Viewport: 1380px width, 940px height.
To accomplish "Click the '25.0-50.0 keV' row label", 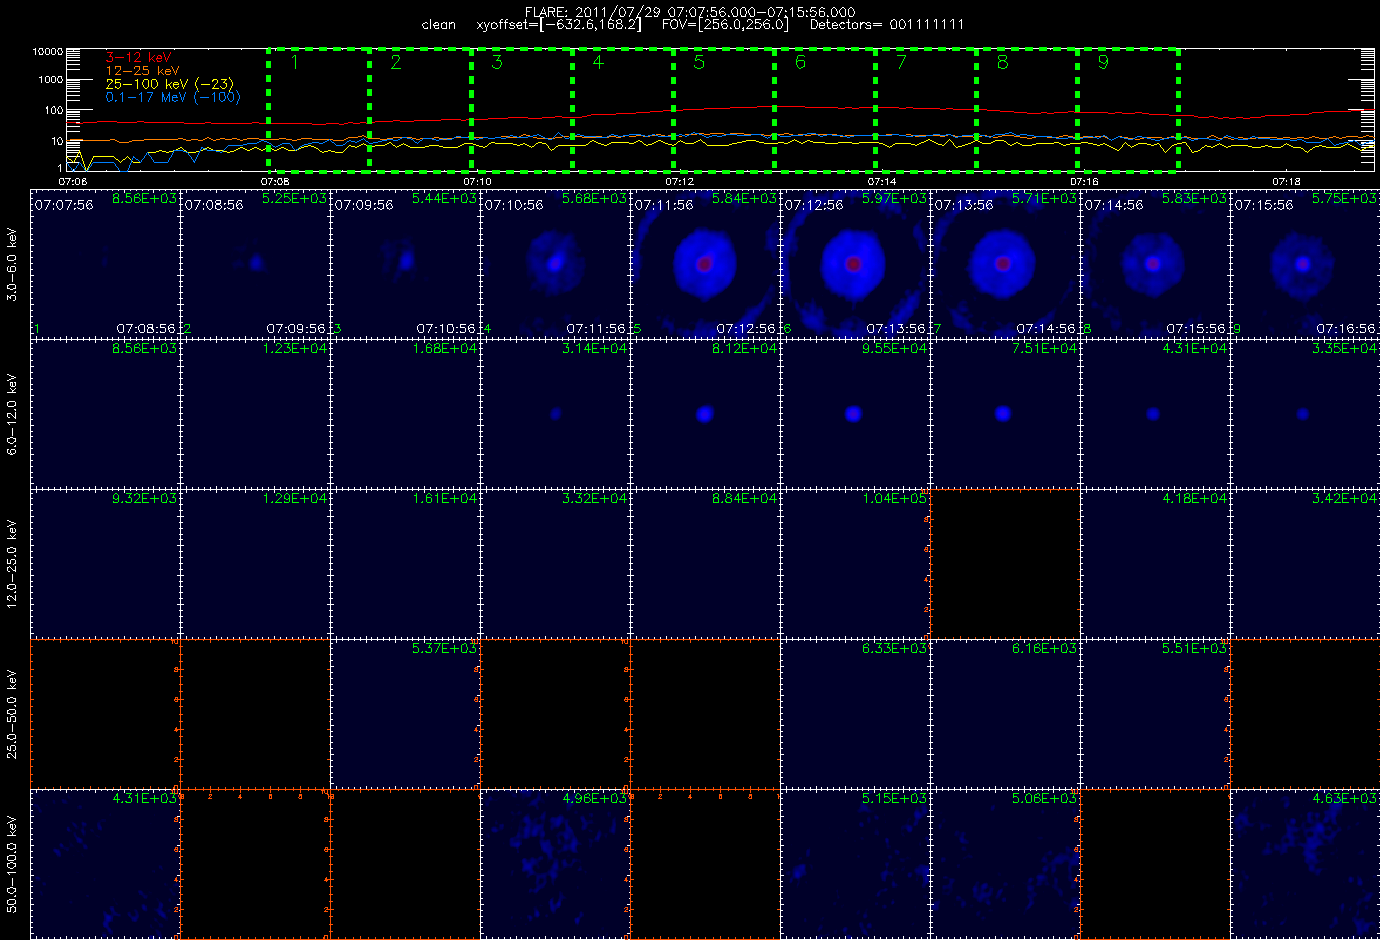I will point(12,714).
